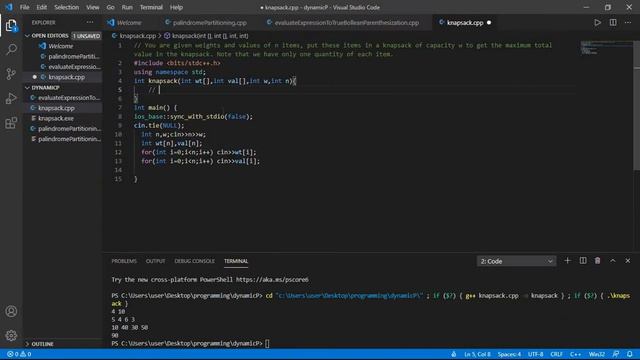The height and width of the screenshot is (360, 640).
Task: Click 'Ln 5, Col 8' cursor position indicator
Action: pos(477,354)
